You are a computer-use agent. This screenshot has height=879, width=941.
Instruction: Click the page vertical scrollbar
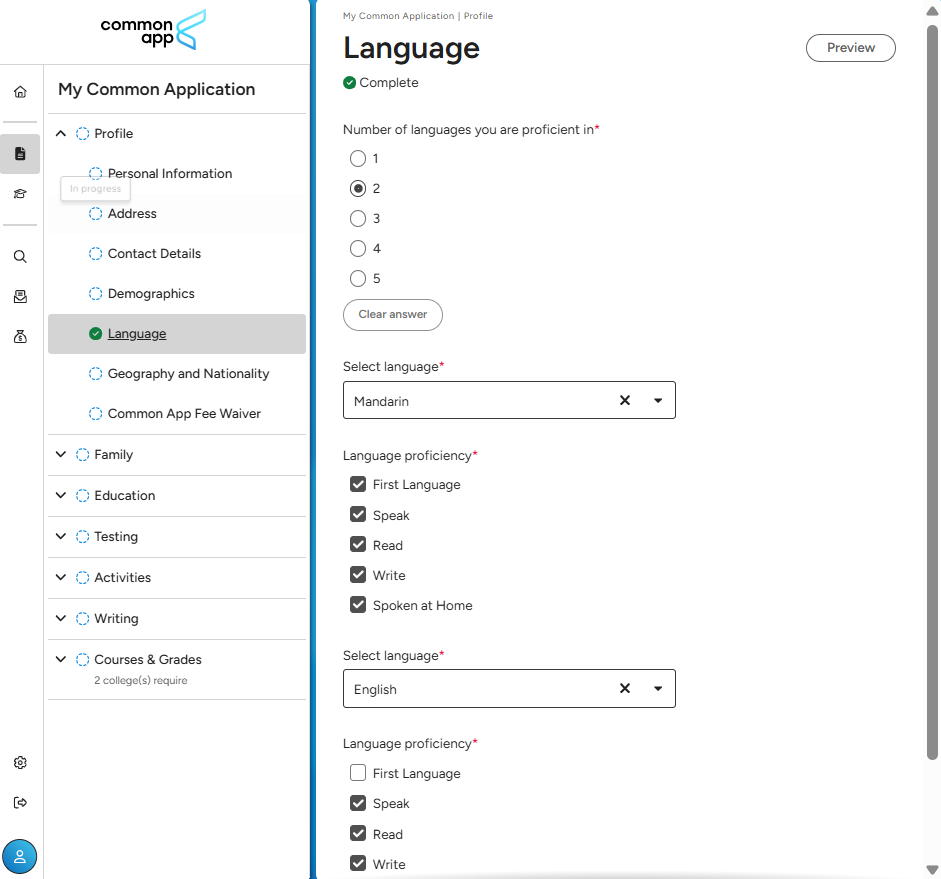coord(932,400)
